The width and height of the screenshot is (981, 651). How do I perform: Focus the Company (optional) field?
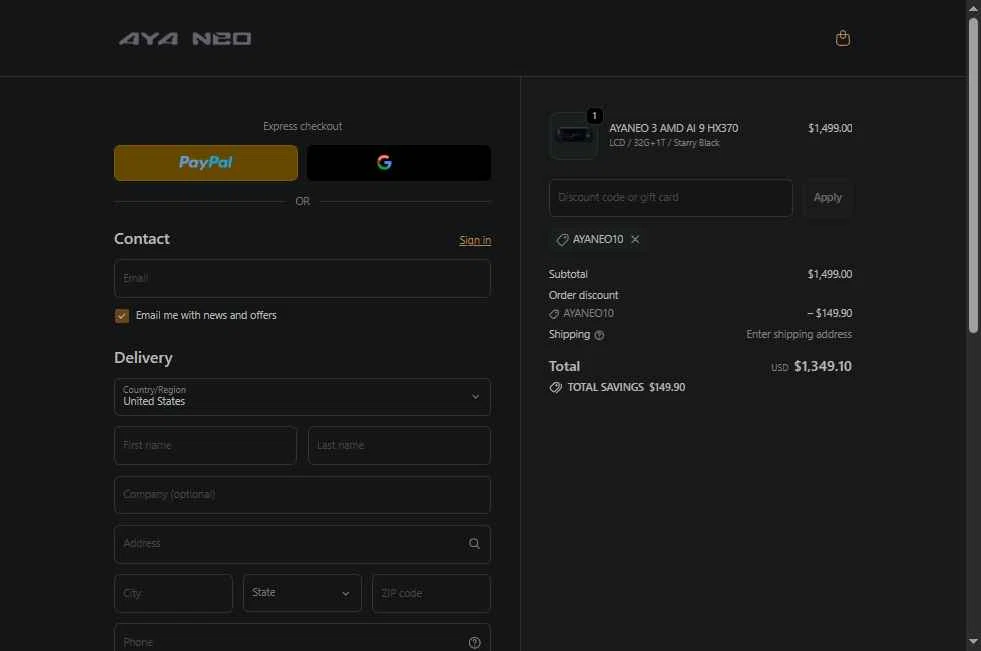[302, 495]
